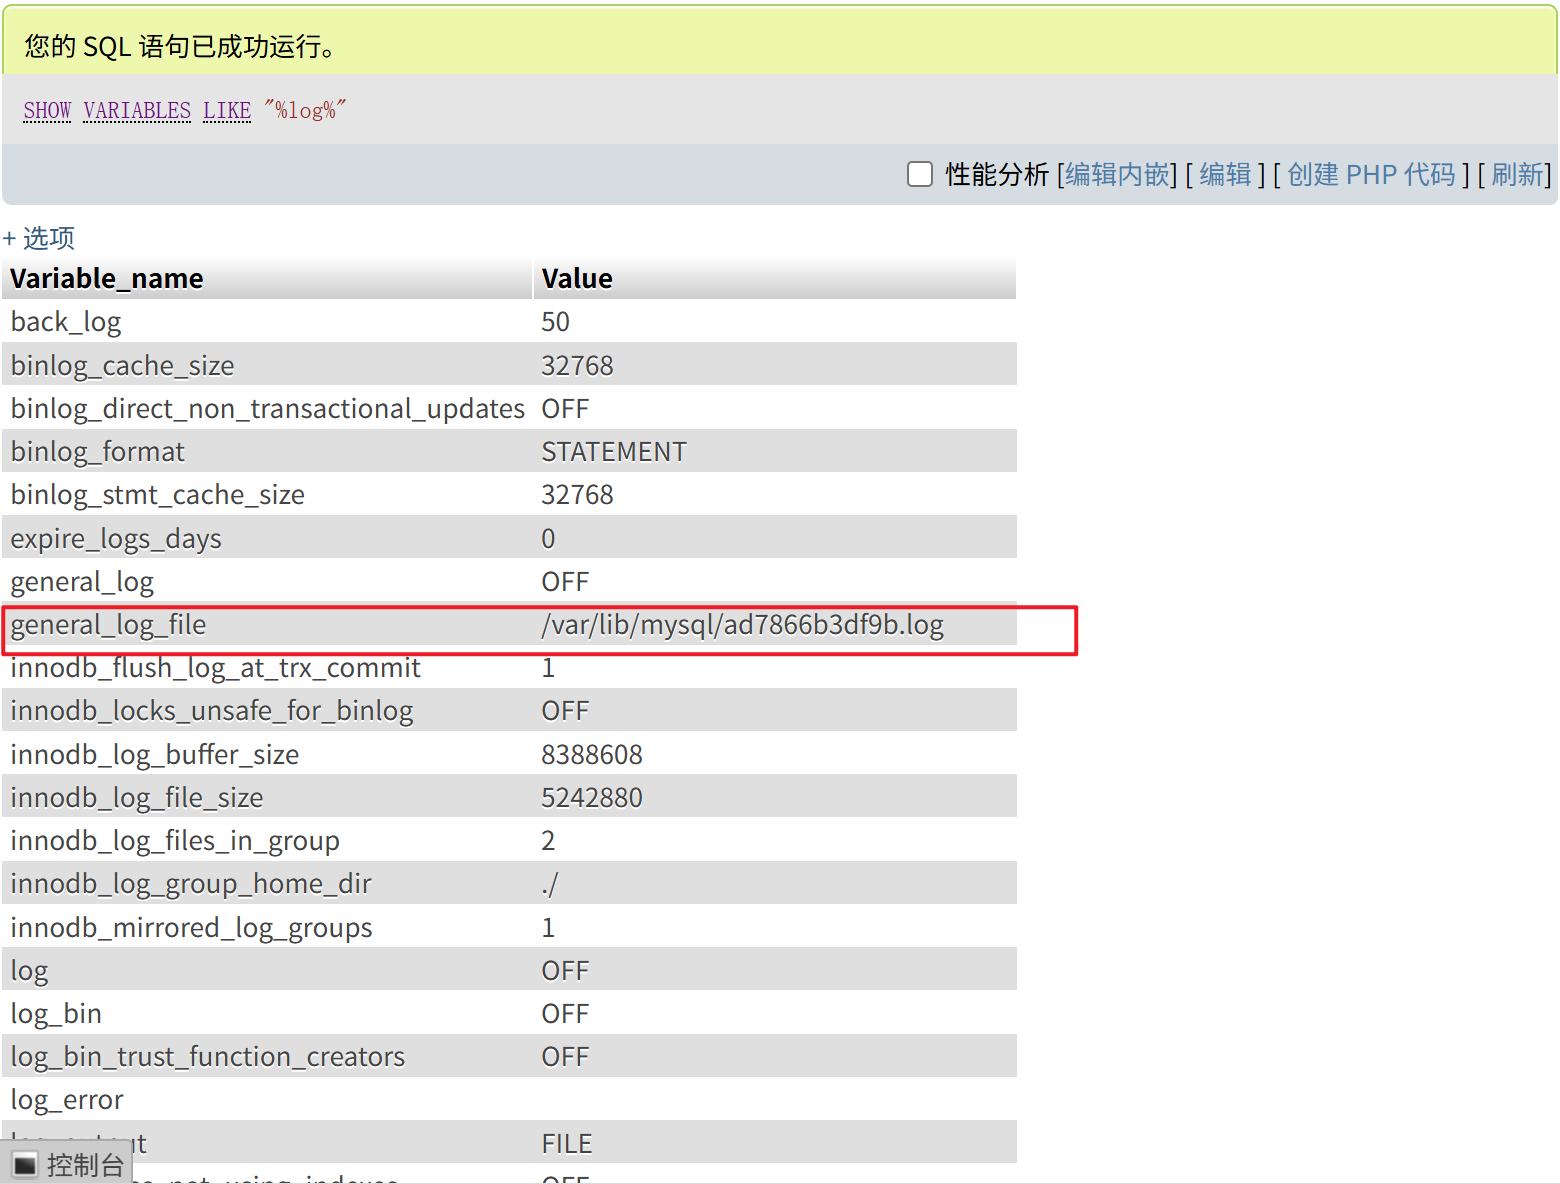Click the 编辑 edit query link
This screenshot has height=1184, width=1560.
coord(1225,174)
